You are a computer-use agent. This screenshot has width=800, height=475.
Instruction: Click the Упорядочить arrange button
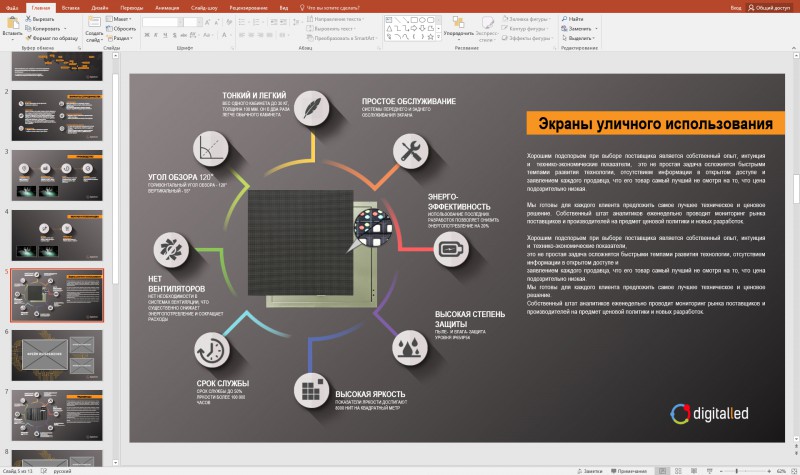point(458,27)
